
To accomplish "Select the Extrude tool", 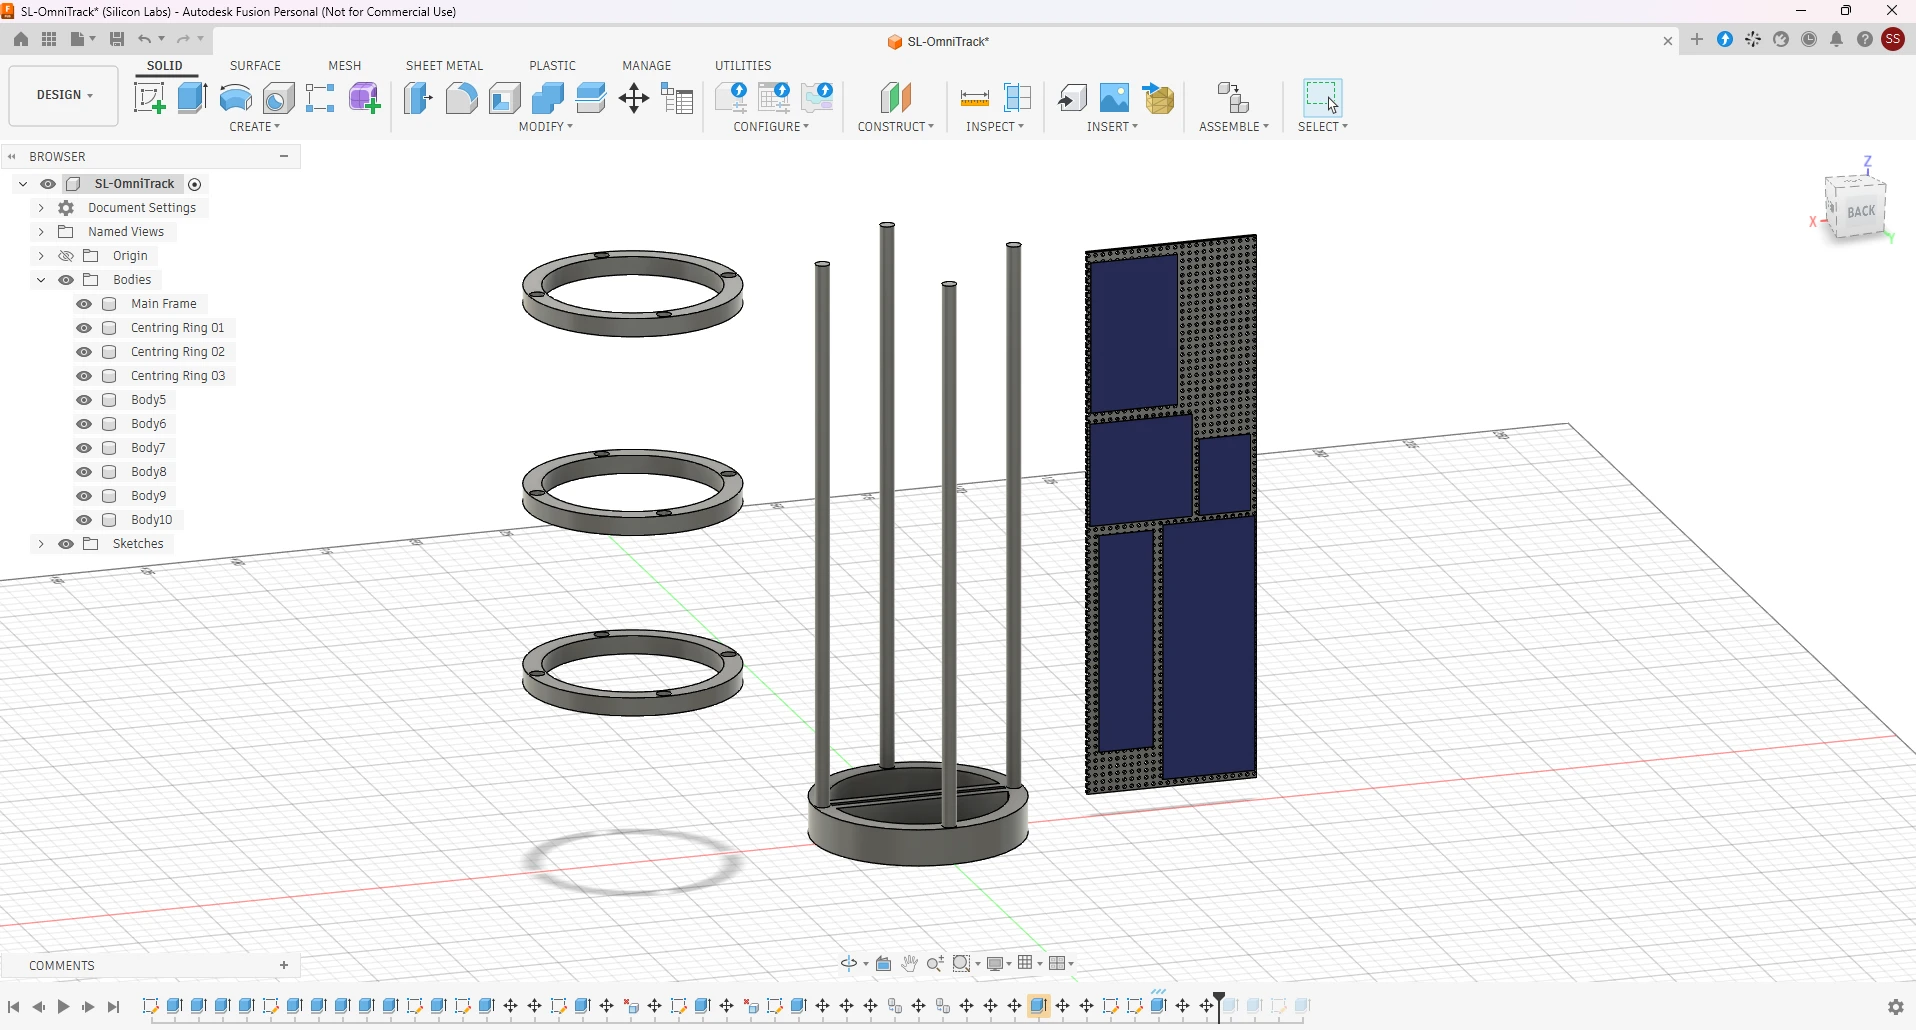I will coord(192,98).
